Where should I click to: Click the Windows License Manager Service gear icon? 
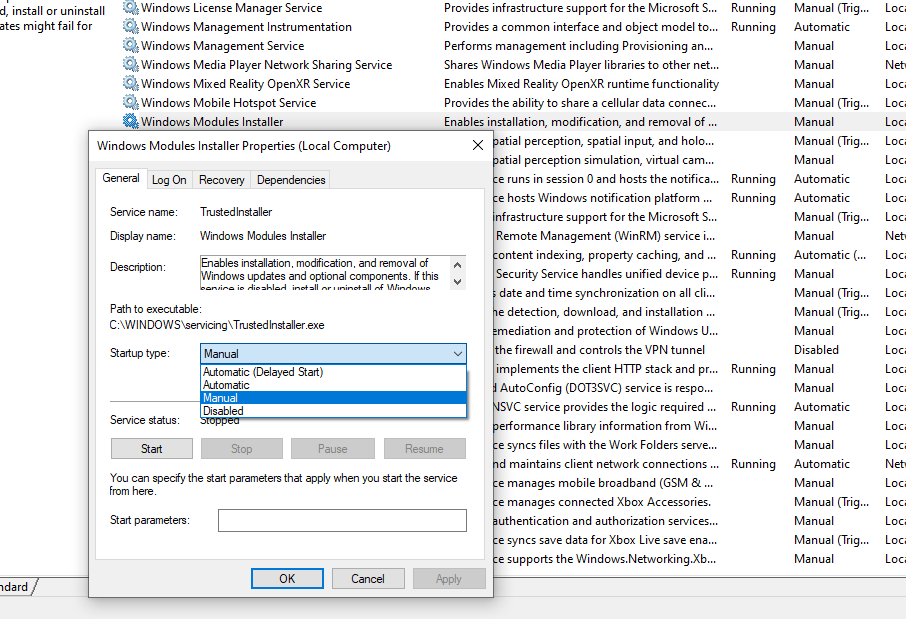click(131, 8)
